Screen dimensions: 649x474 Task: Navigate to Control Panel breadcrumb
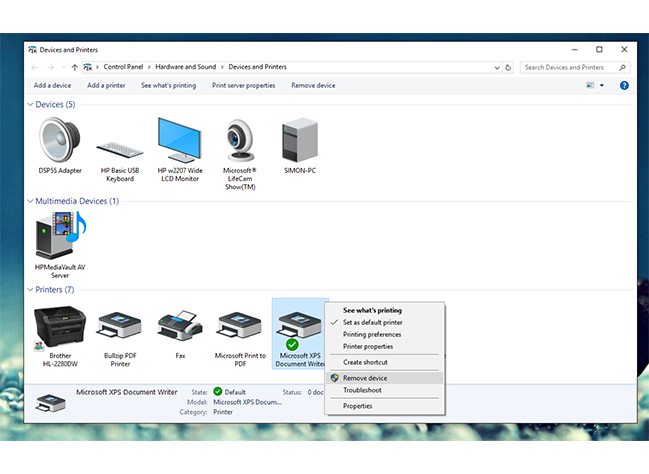pos(123,67)
